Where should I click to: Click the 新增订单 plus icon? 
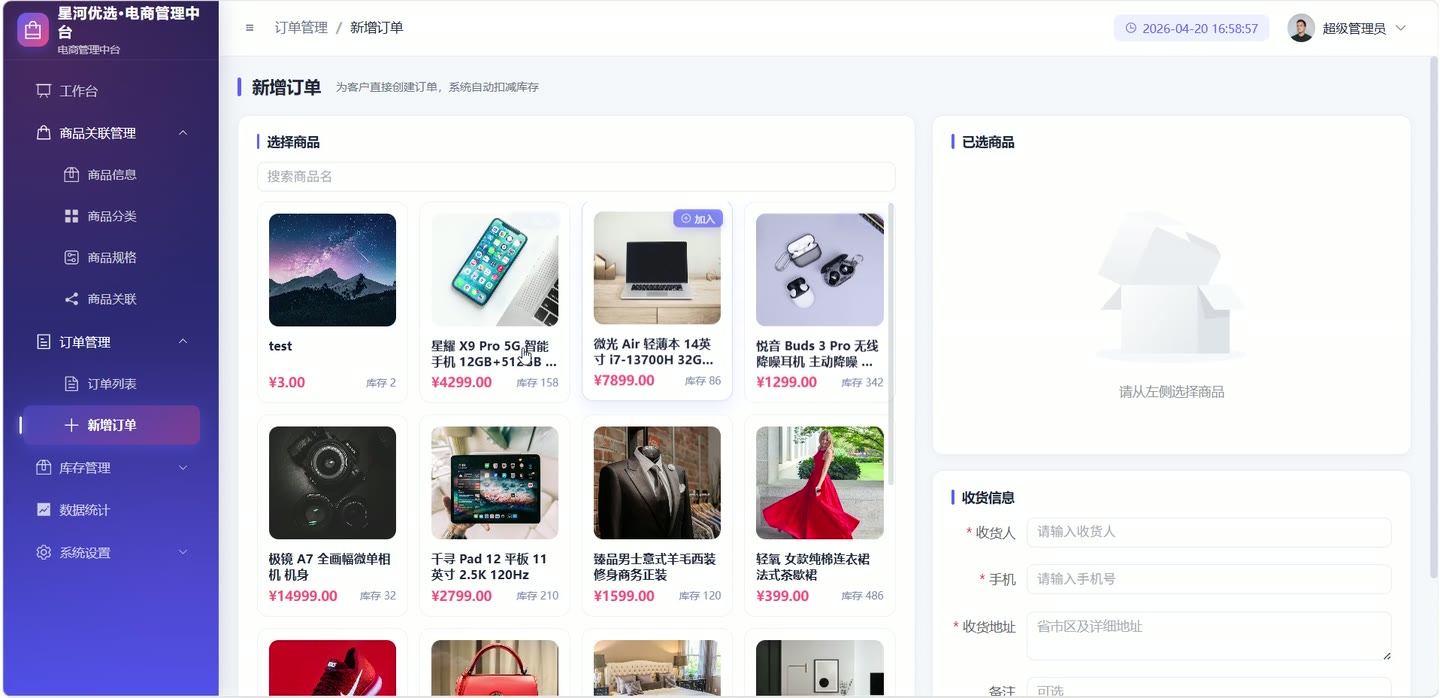click(x=71, y=425)
